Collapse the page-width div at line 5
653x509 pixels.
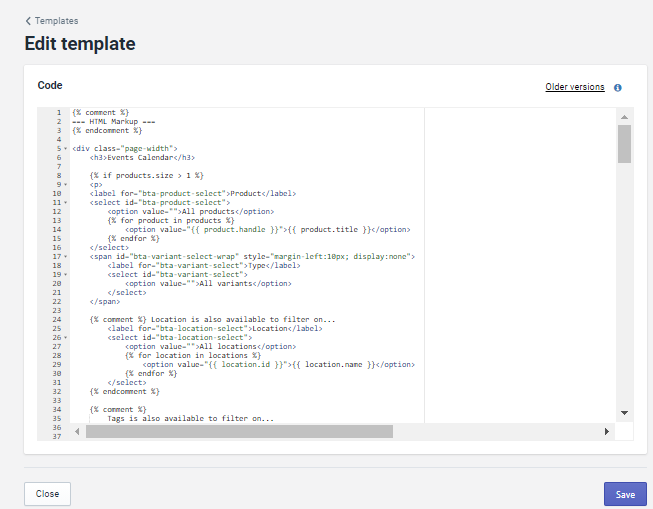pos(66,148)
